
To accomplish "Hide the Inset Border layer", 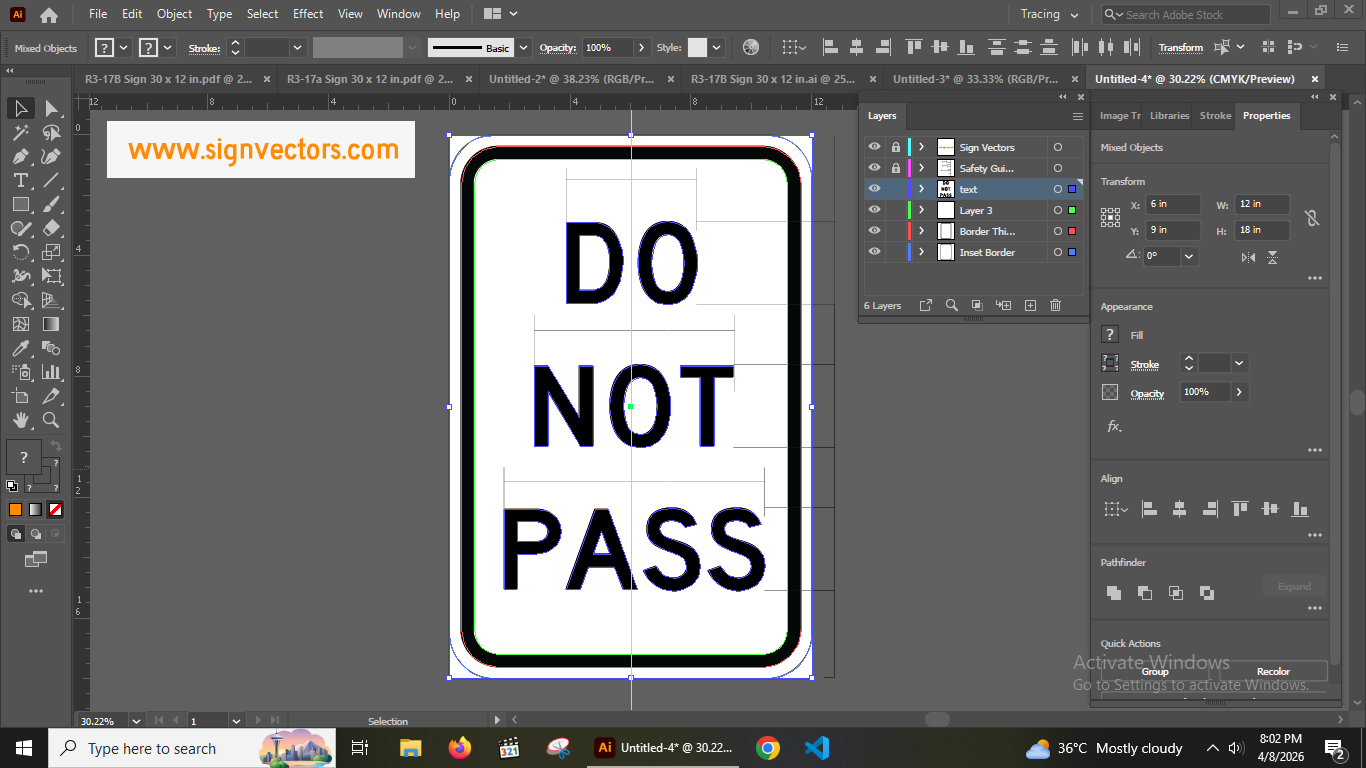I will coord(874,251).
